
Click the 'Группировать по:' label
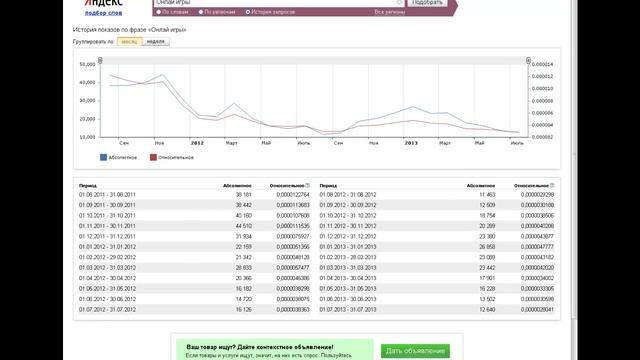[93, 42]
